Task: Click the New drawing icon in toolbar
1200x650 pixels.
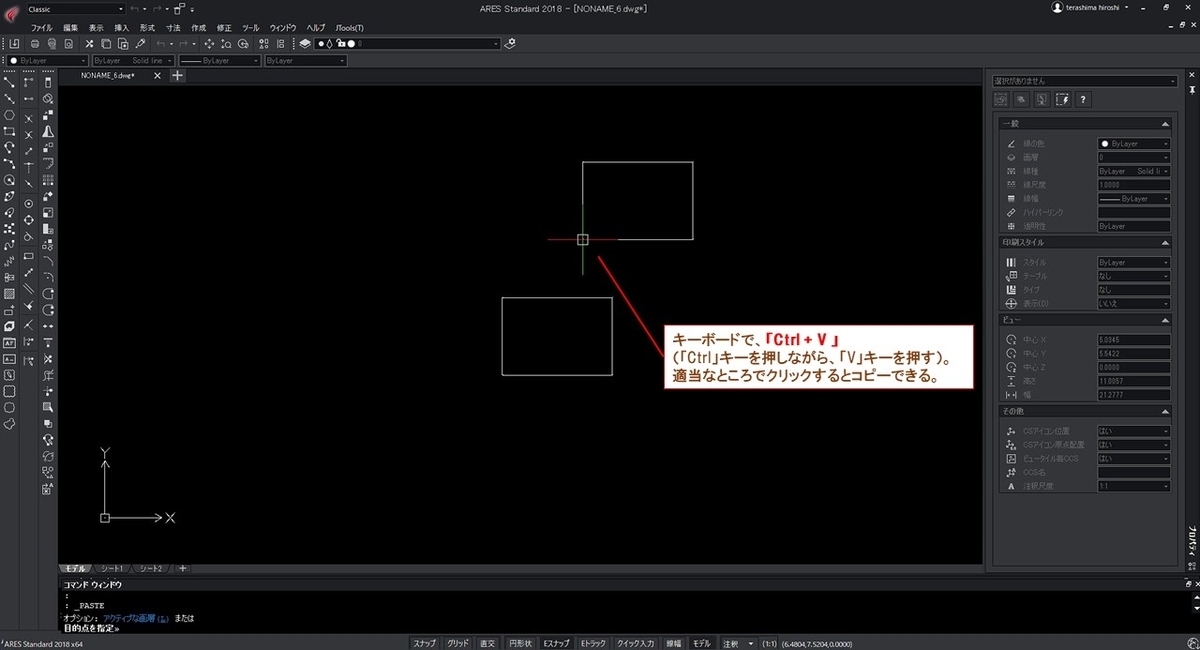Action: click(x=14, y=44)
